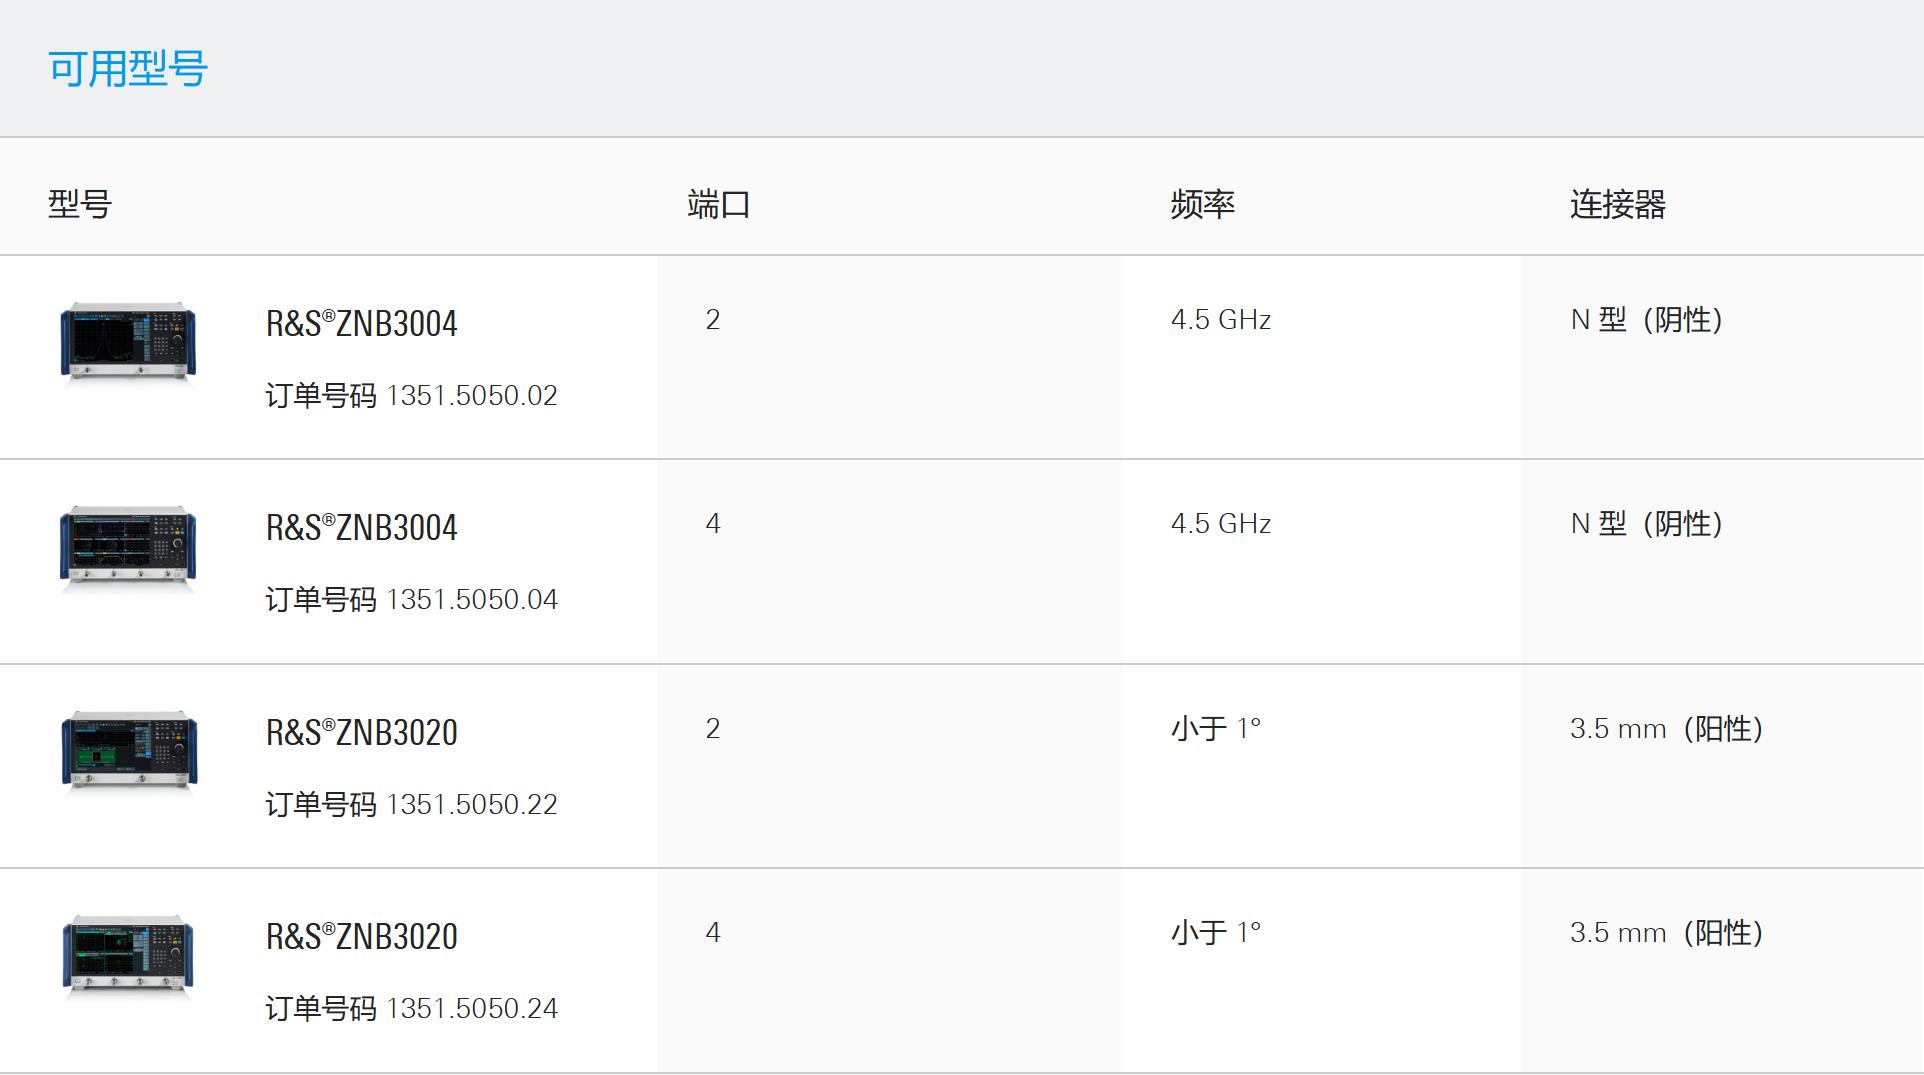Open R&S ZNB3004 with order 1351.5050.04
1924x1075 pixels.
[361, 528]
